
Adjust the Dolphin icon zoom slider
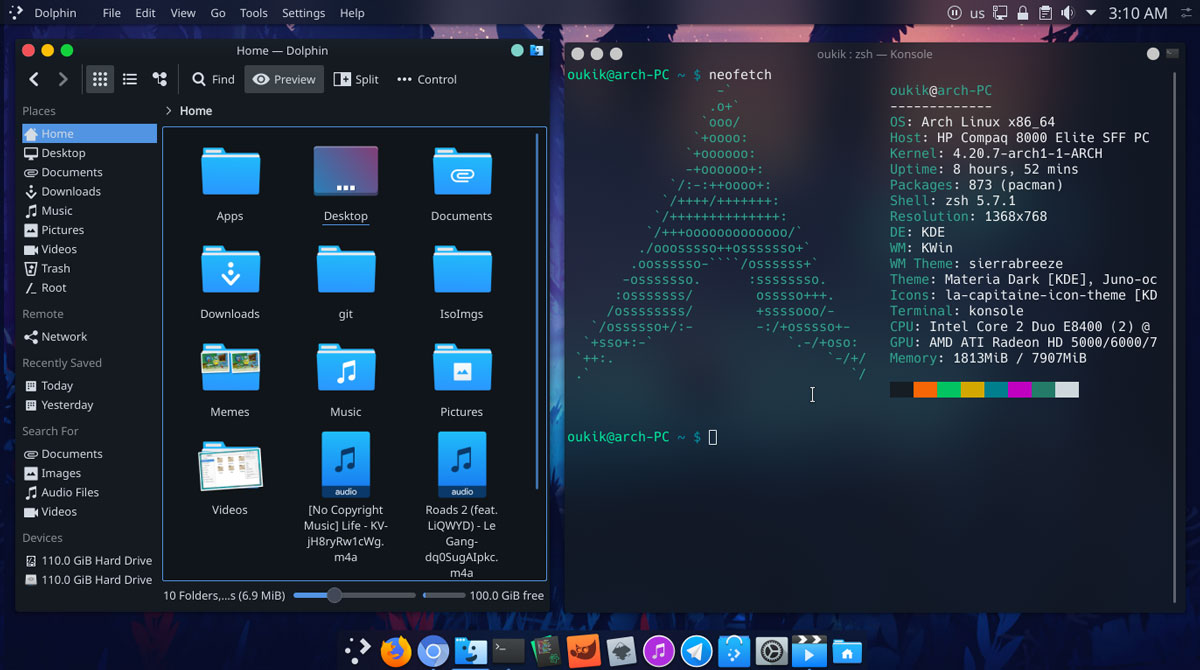point(354,595)
